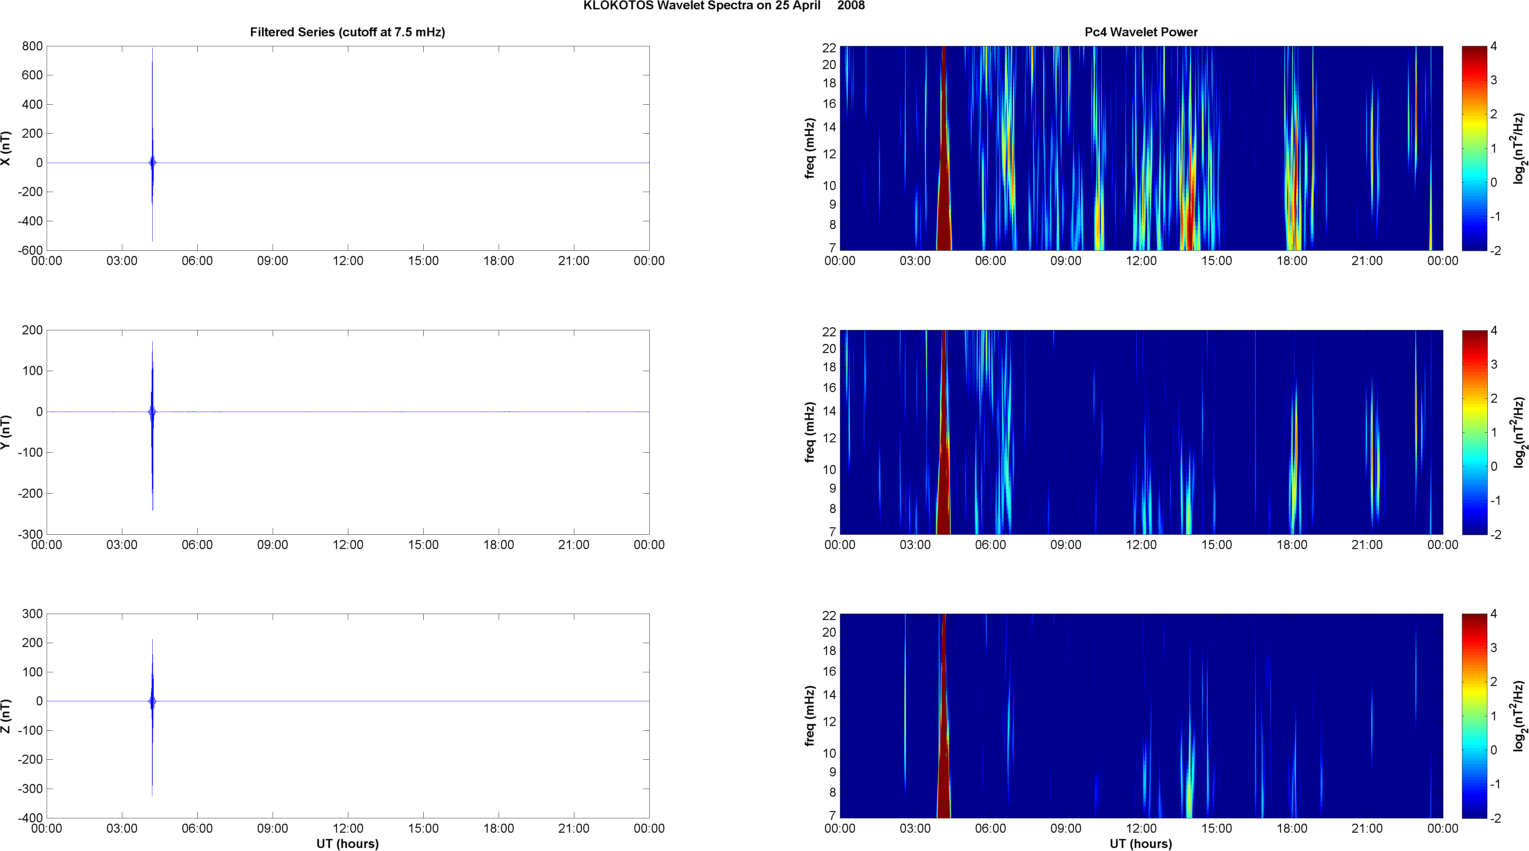This screenshot has width=1529, height=851.
Task: Click the red burst in the Y-row spectrogram
Action: coord(943,432)
